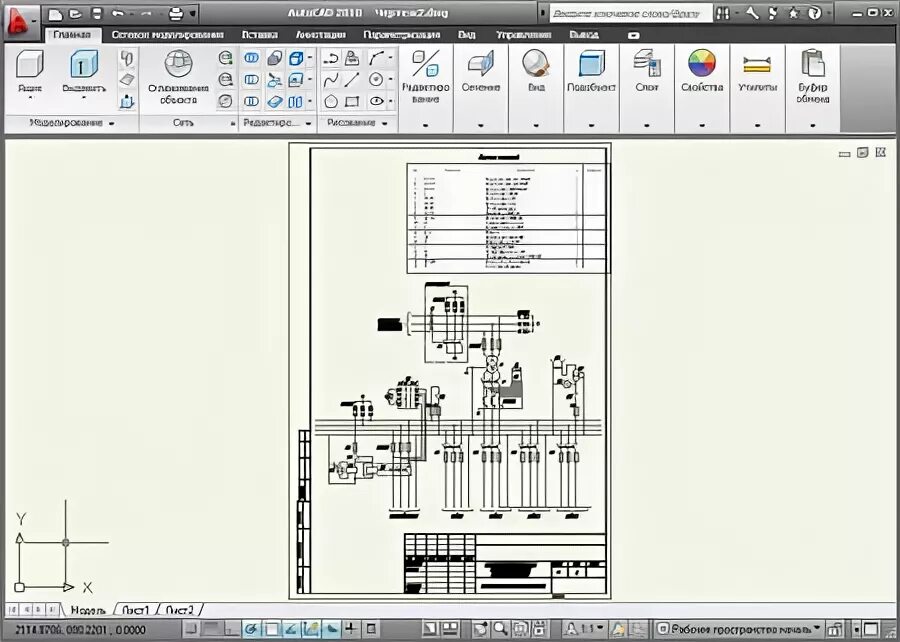Toggle Quick Properties in status bar
Image resolution: width=900 pixels, height=642 pixels.
371,629
